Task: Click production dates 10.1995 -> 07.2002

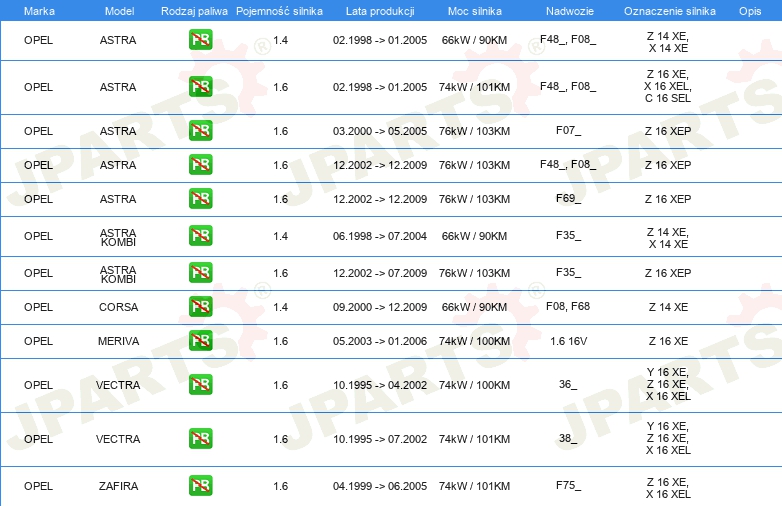Action: click(x=380, y=439)
